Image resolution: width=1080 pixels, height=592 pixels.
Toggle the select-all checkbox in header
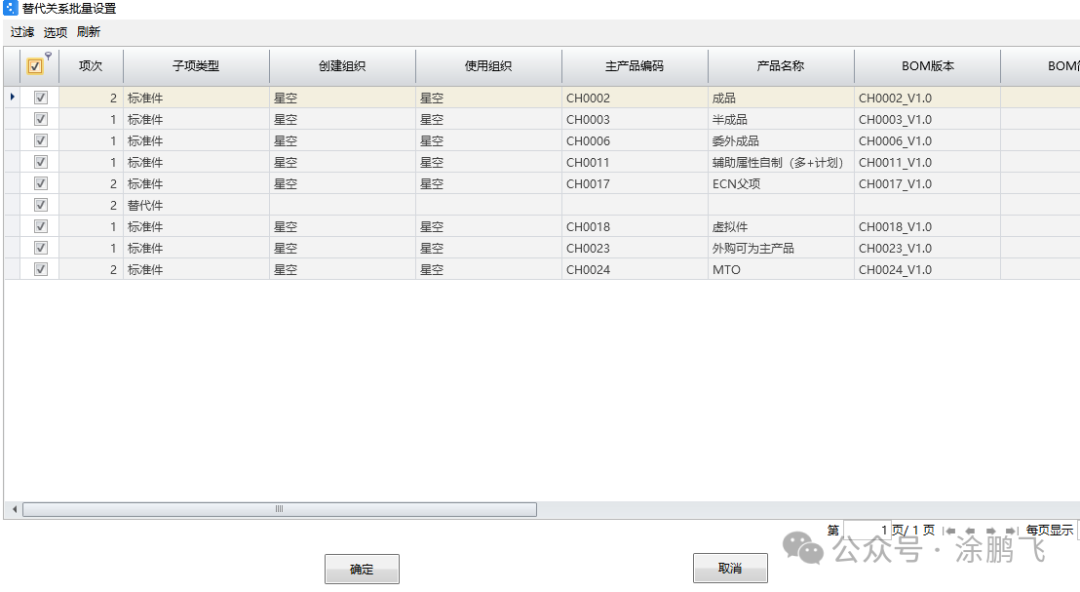coord(35,67)
